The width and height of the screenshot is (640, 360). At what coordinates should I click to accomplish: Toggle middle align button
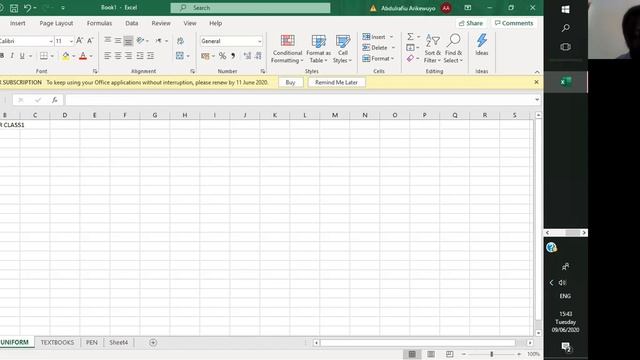(118, 40)
